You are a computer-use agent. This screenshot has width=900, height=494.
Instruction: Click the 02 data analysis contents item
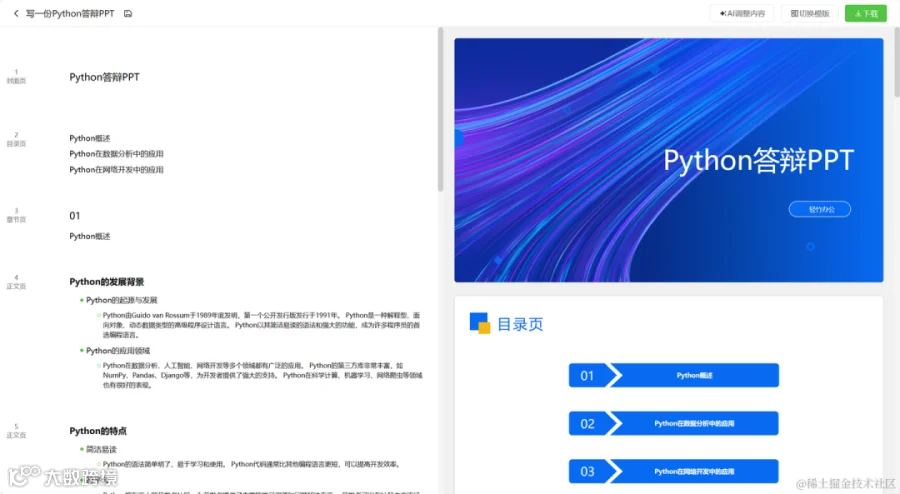[x=674, y=423]
